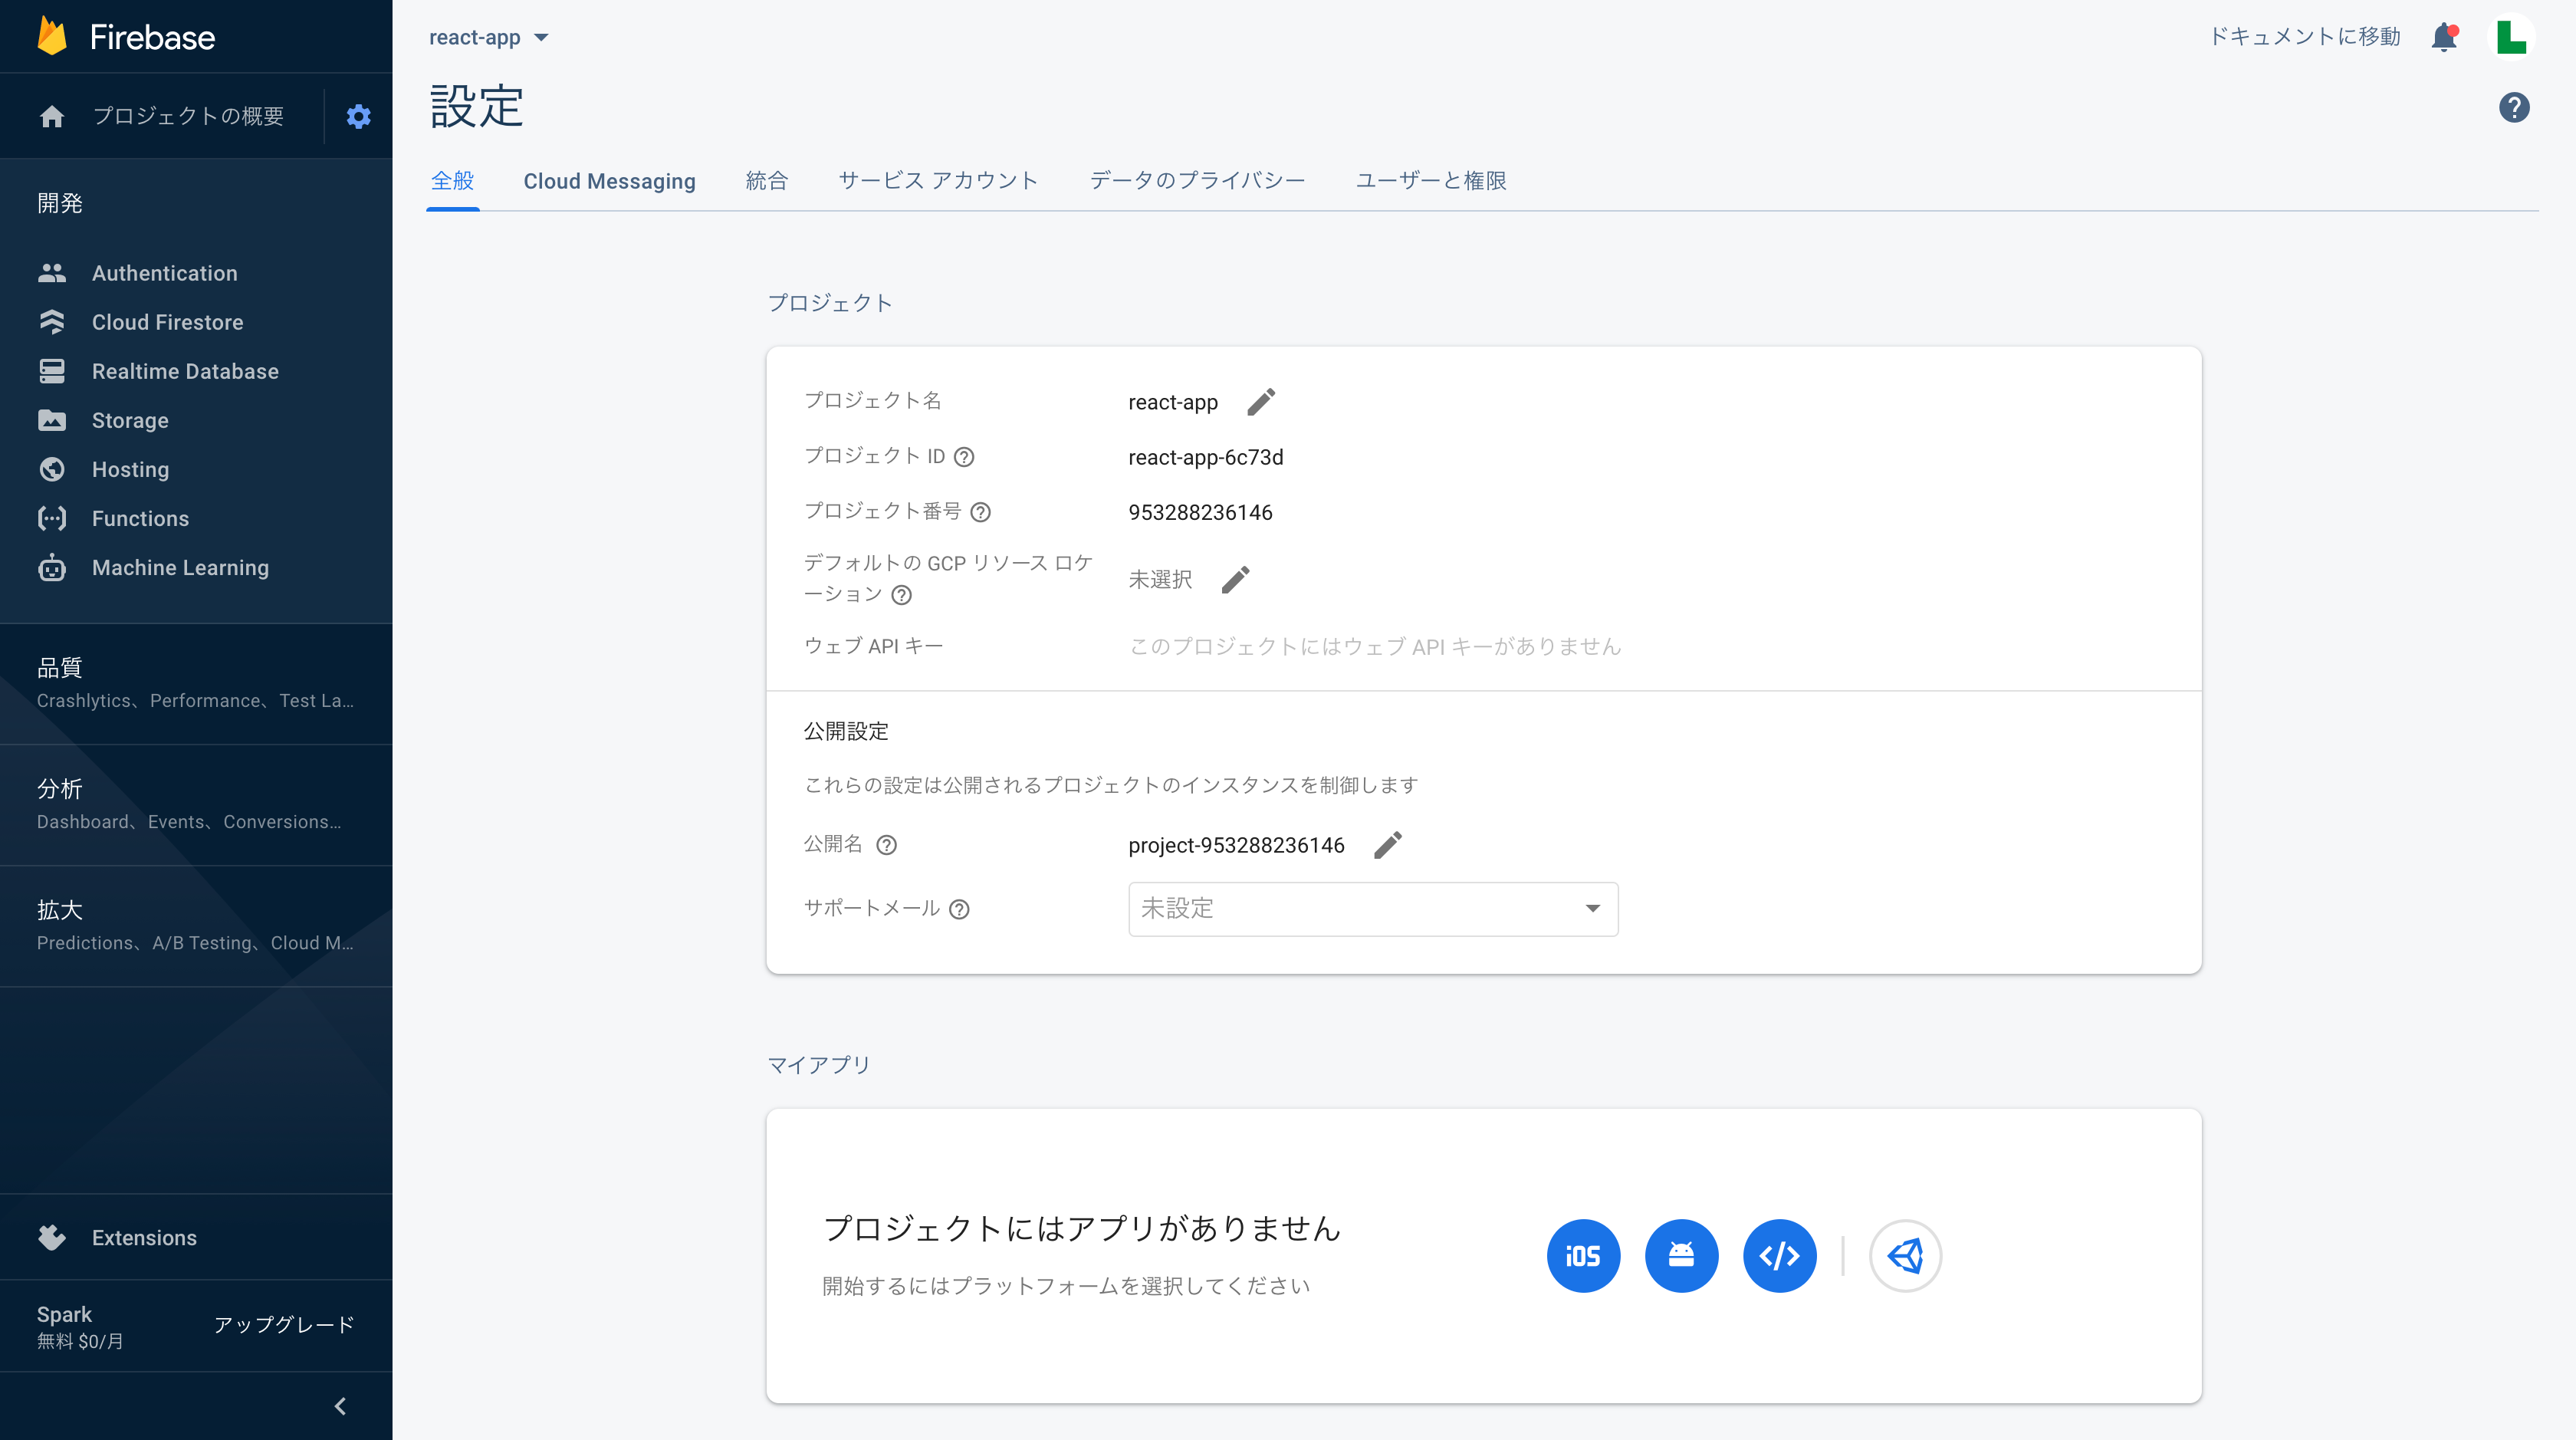Open the Storage section
This screenshot has height=1440, width=2576.
pos(130,420)
